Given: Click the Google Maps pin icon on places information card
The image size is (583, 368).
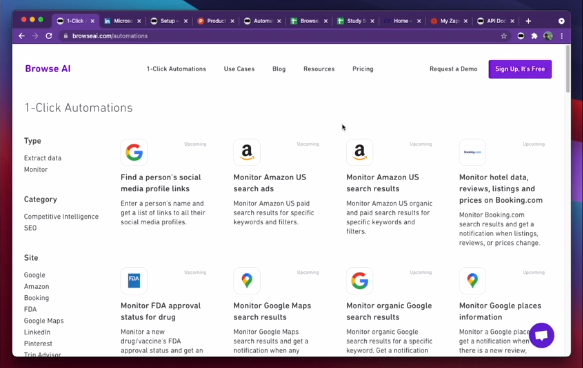Looking at the screenshot, I should click(473, 281).
